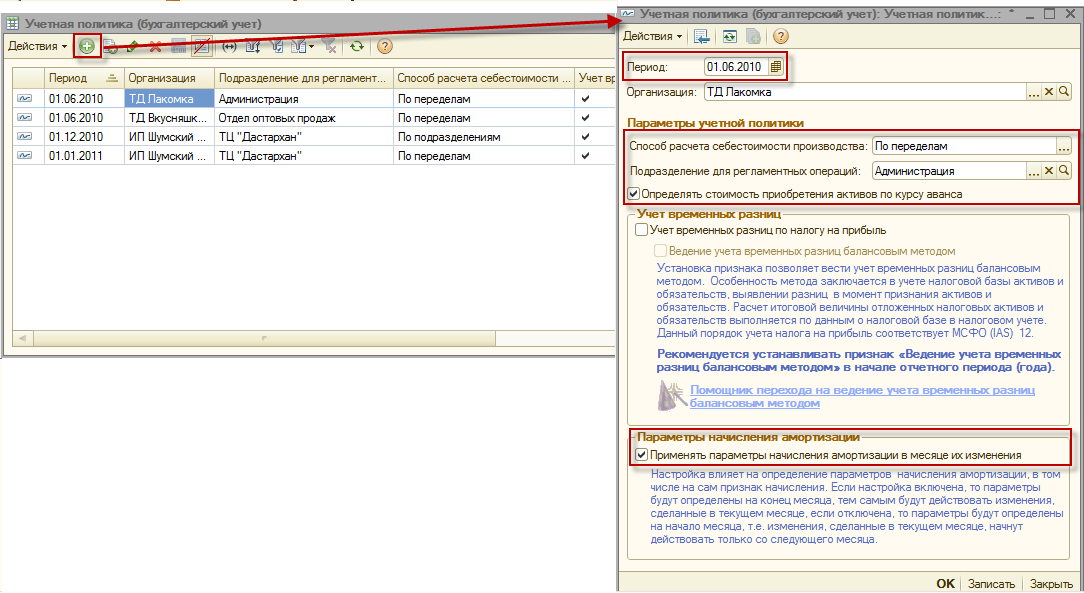Screen dimensions: 1084x593
Task: Click the red X delete mark icon
Action: tap(155, 46)
